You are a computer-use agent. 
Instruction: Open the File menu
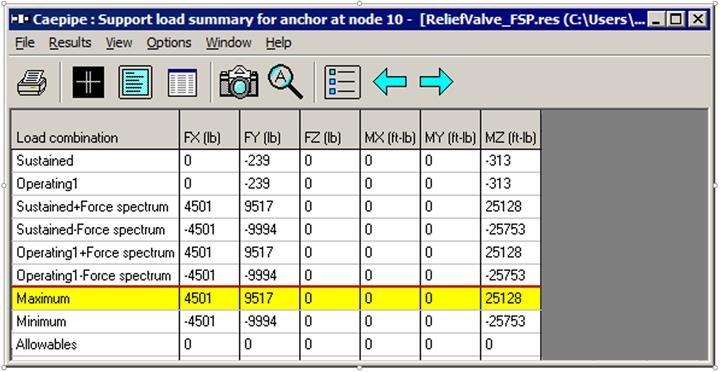(25, 43)
